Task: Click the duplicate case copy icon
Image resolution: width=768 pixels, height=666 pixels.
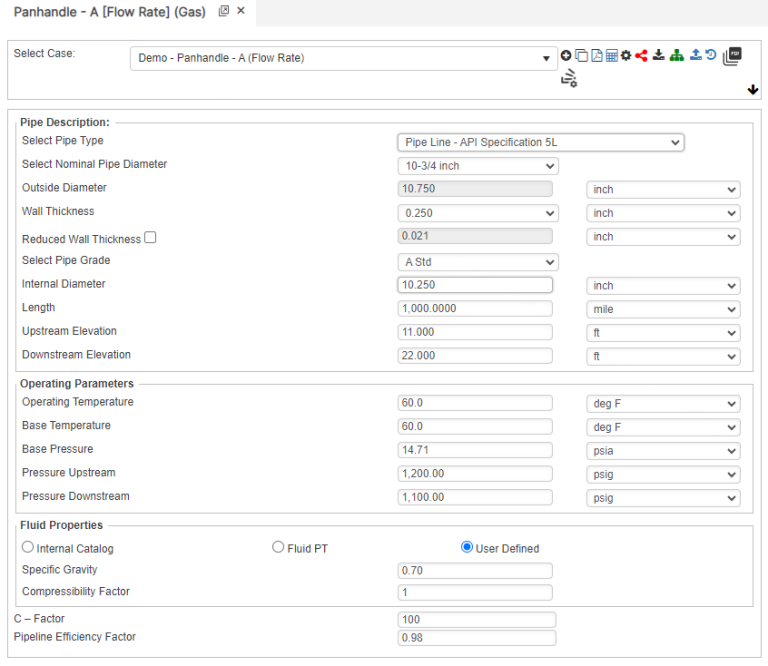Action: coord(581,55)
